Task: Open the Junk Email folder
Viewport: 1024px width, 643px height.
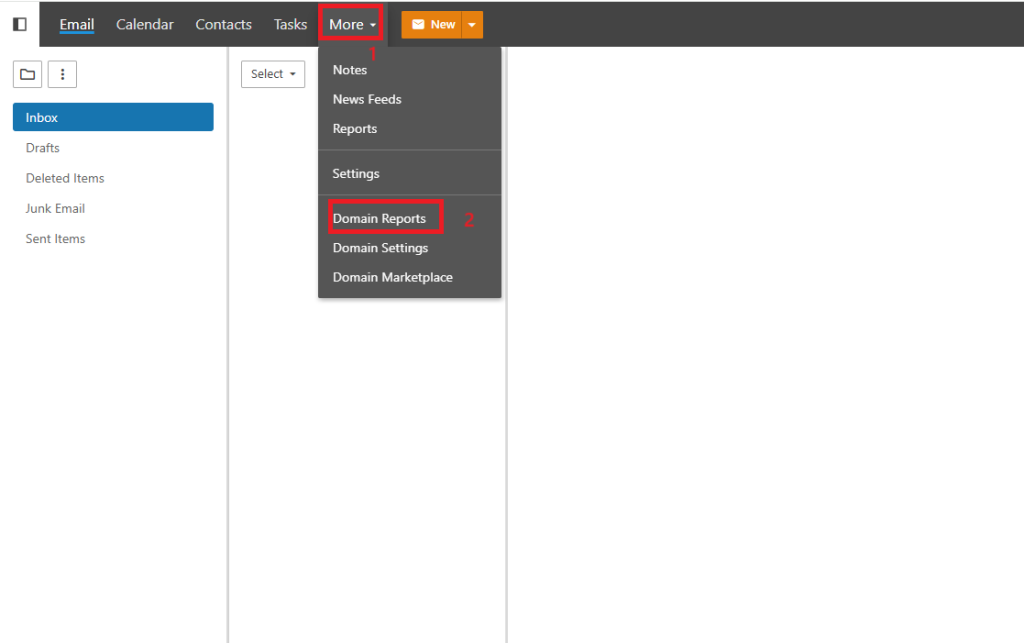Action: coord(55,208)
